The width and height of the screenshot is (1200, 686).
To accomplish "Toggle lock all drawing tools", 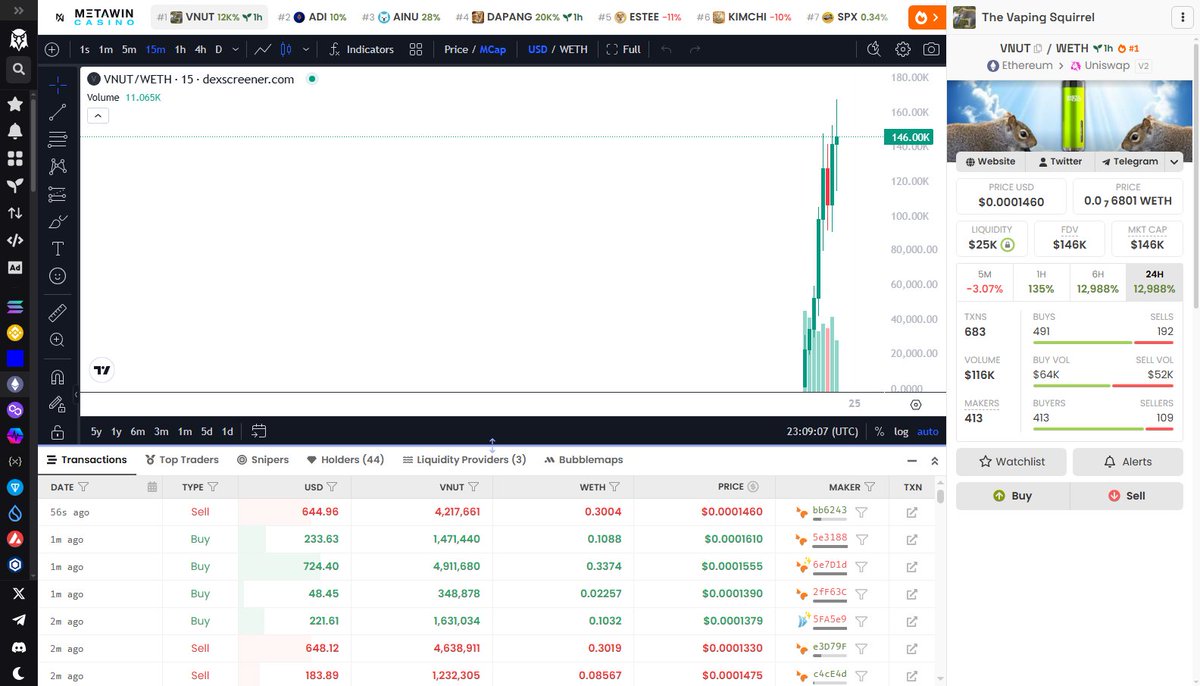I will click(x=58, y=432).
